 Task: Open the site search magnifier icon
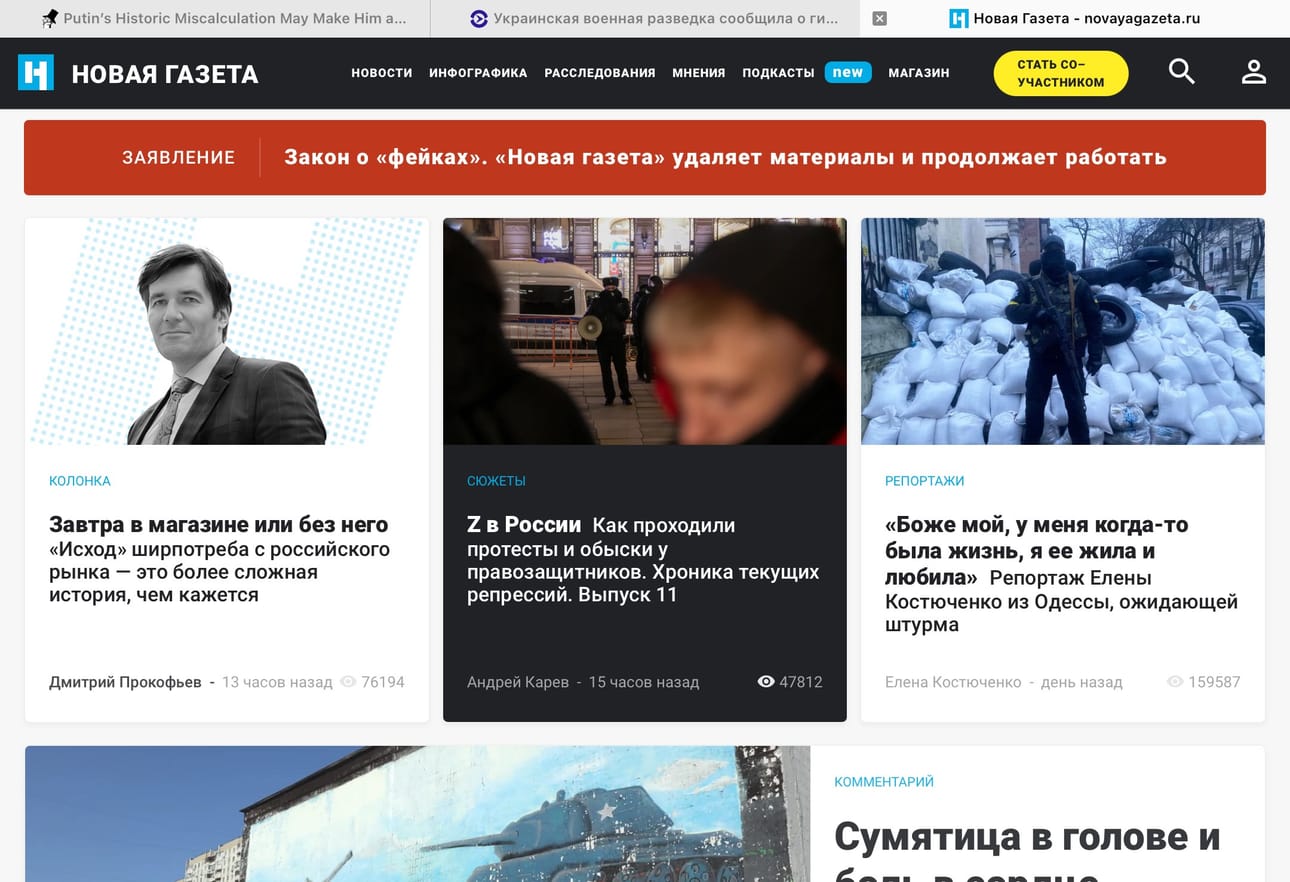click(x=1181, y=72)
